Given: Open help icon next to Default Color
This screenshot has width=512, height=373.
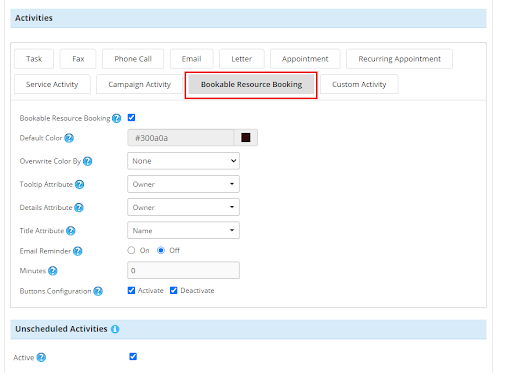Looking at the screenshot, I should click(x=69, y=138).
